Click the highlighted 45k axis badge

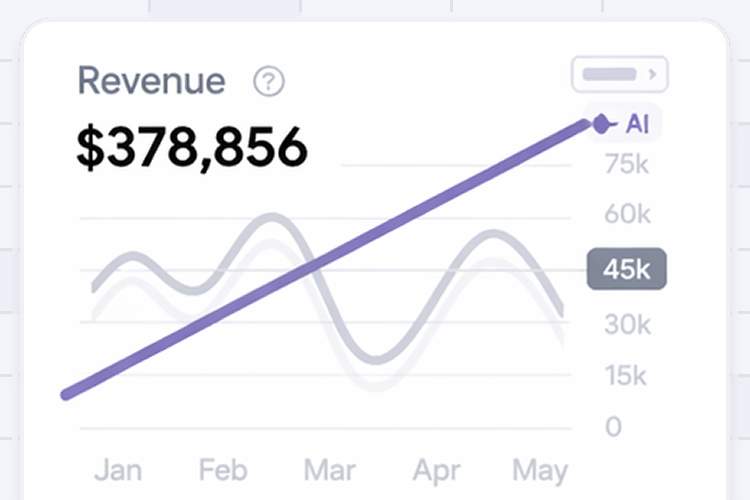click(626, 270)
